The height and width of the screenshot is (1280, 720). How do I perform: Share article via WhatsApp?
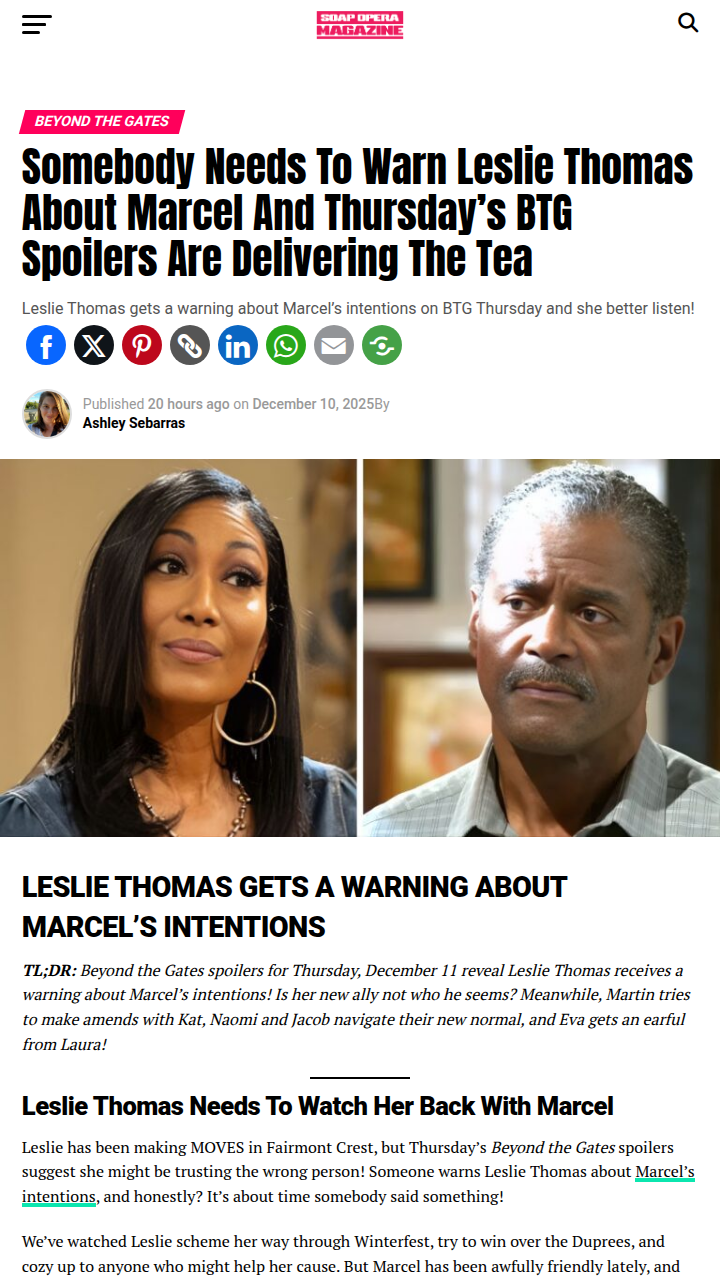tap(286, 345)
